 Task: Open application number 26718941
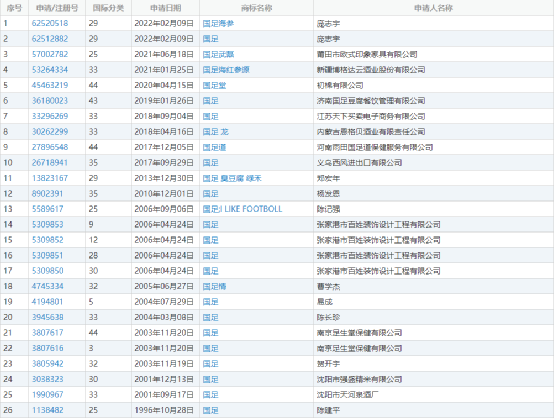point(50,163)
